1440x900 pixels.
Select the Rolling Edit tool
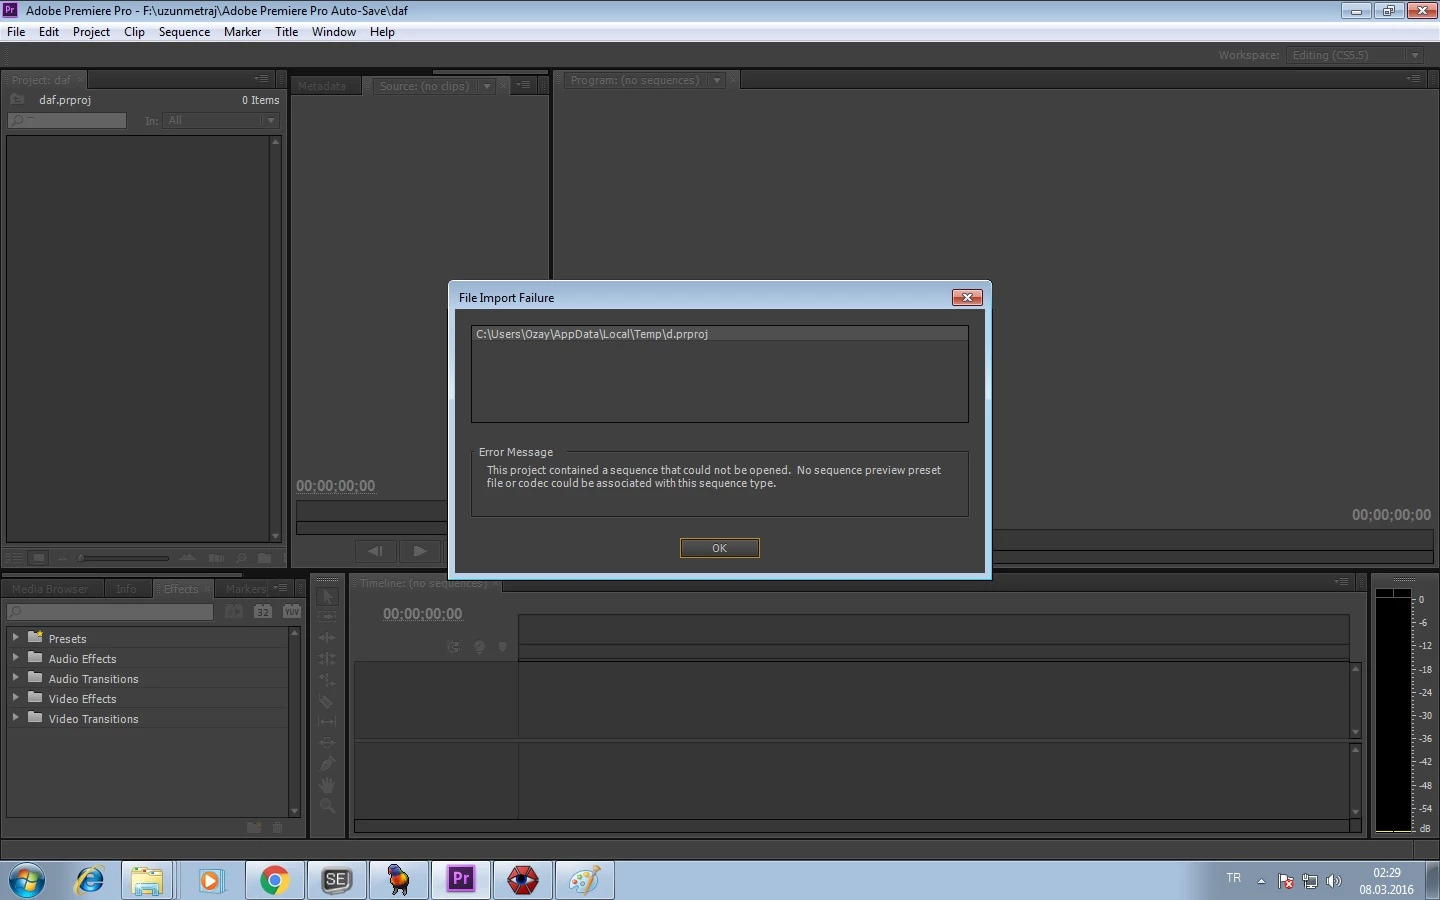[327, 659]
